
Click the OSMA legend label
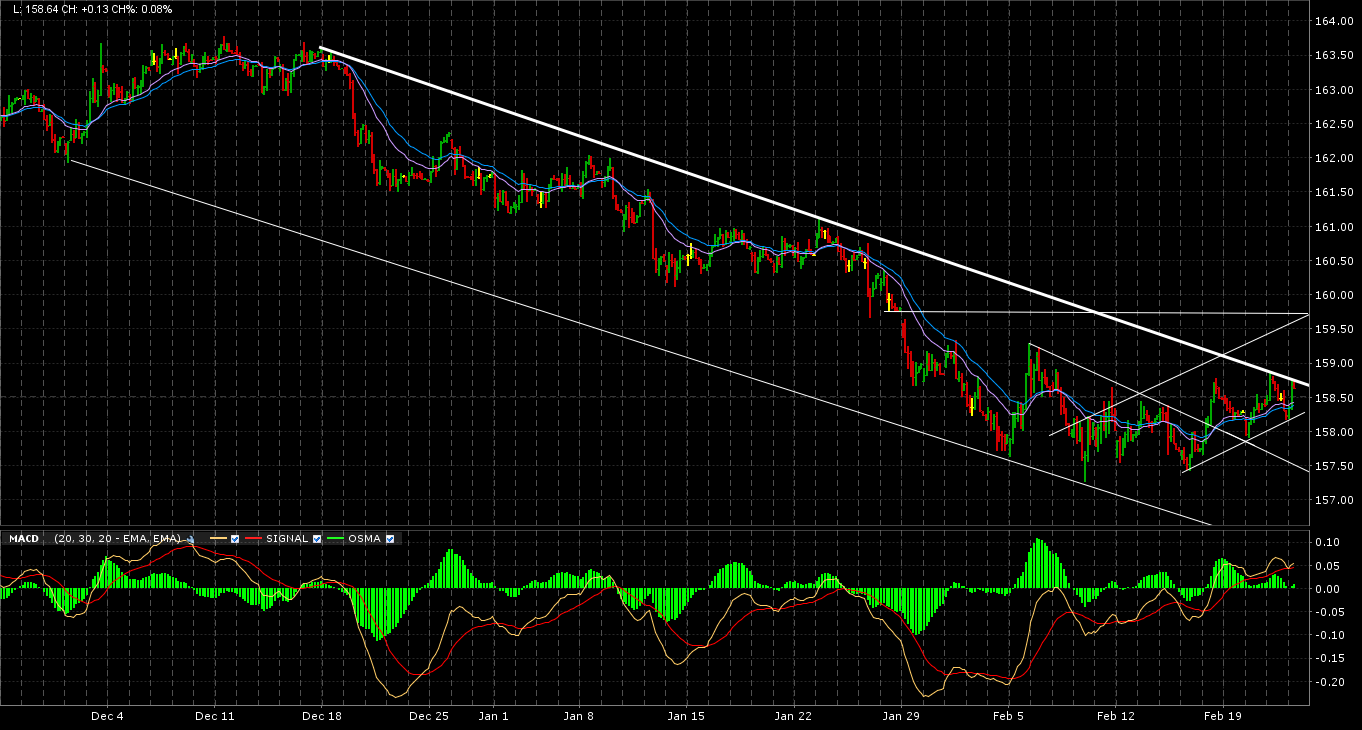tap(364, 539)
